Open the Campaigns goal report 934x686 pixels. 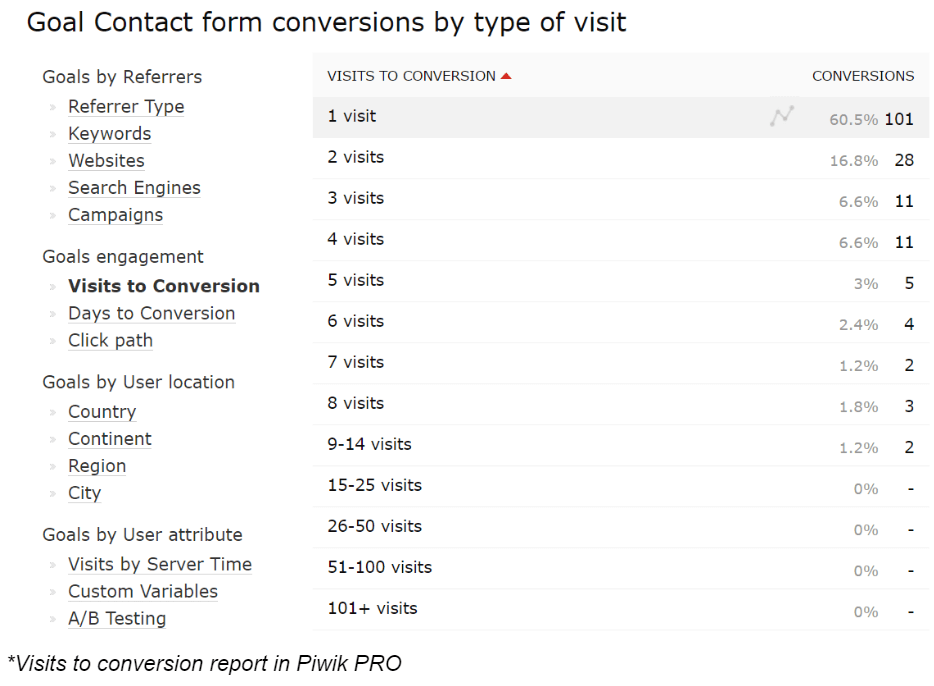pos(116,215)
